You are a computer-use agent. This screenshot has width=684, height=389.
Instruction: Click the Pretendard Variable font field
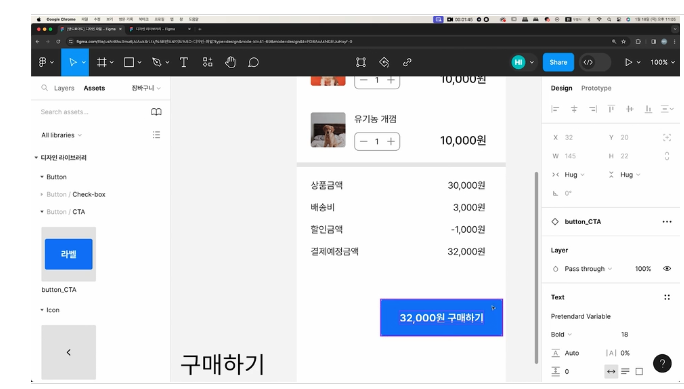[x=580, y=317]
